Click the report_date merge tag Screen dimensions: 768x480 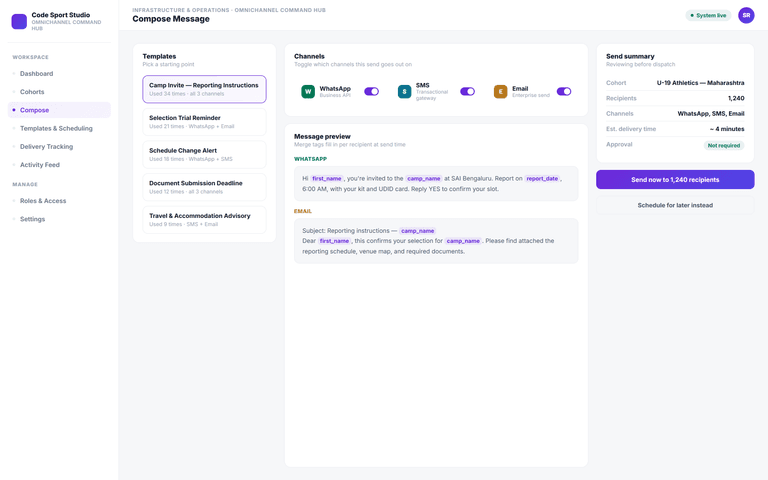542,179
